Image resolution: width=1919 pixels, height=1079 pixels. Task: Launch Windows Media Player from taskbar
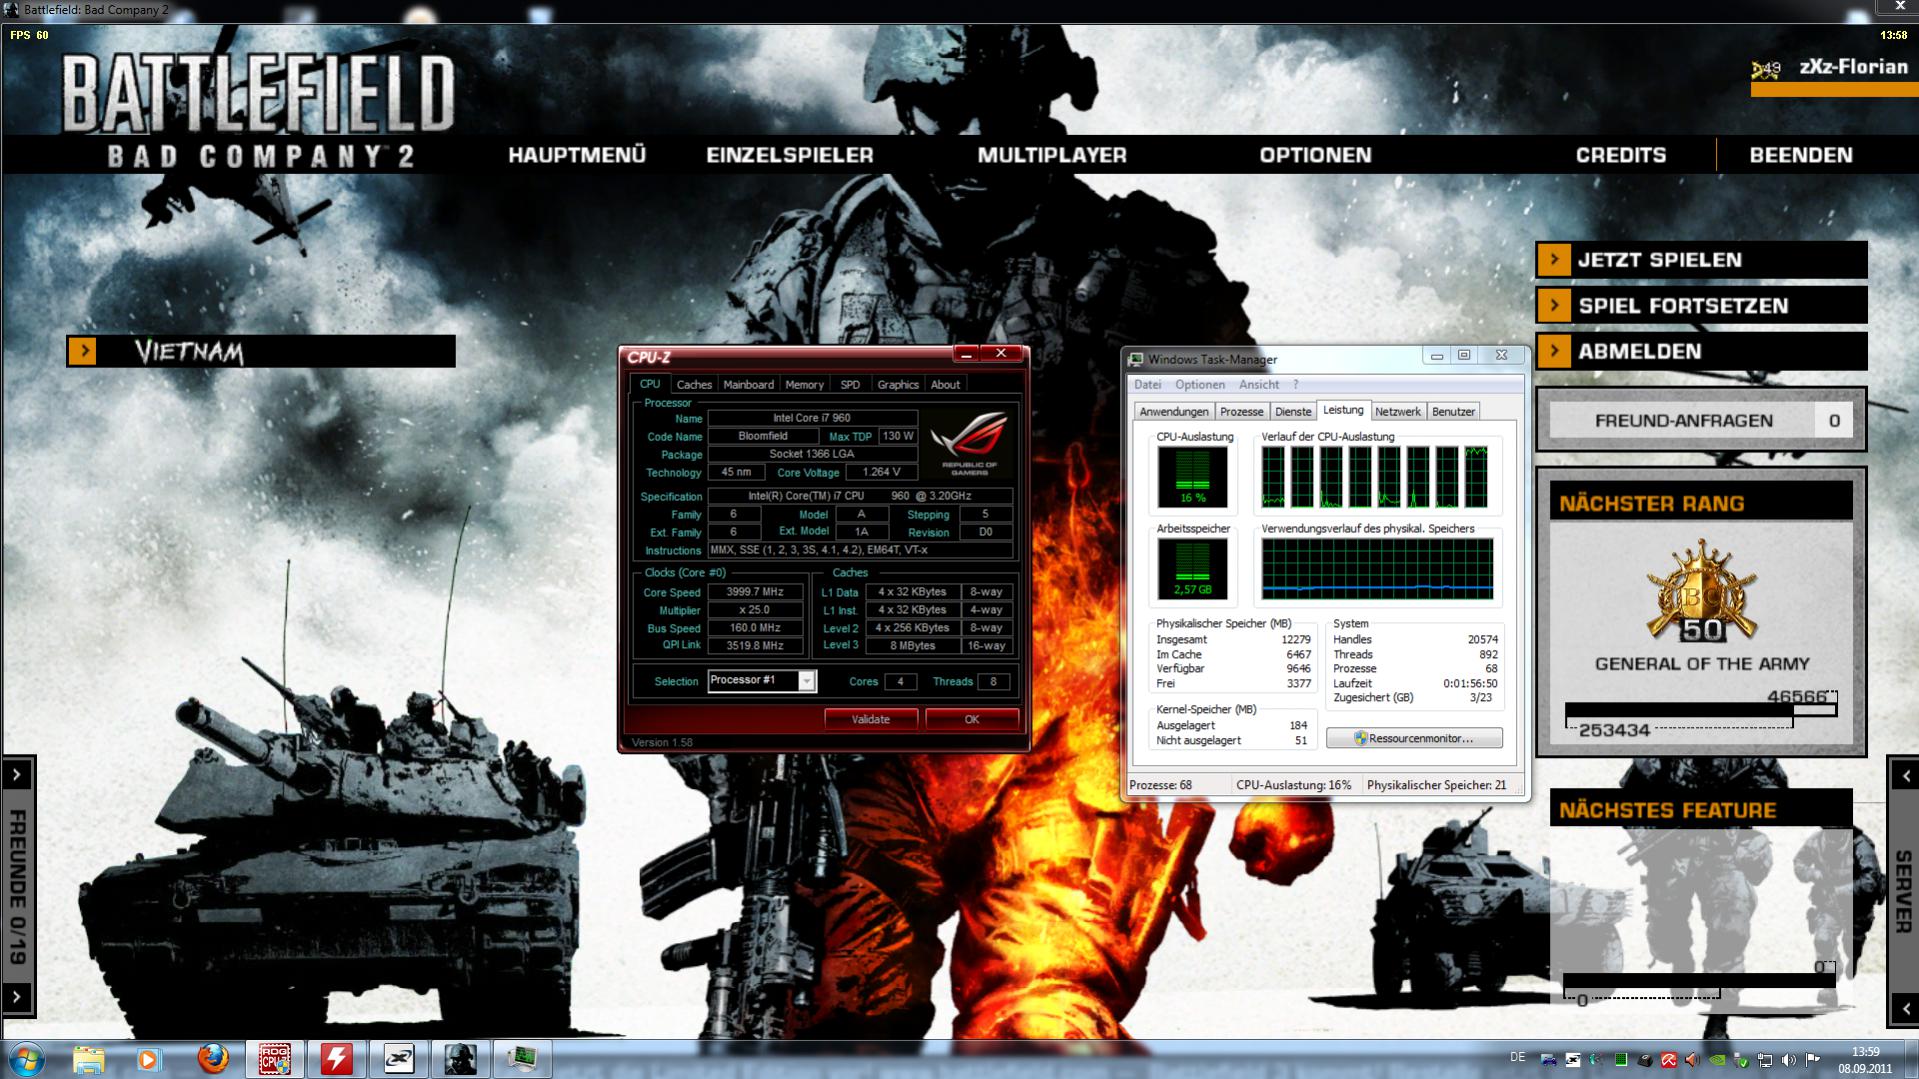pos(149,1059)
